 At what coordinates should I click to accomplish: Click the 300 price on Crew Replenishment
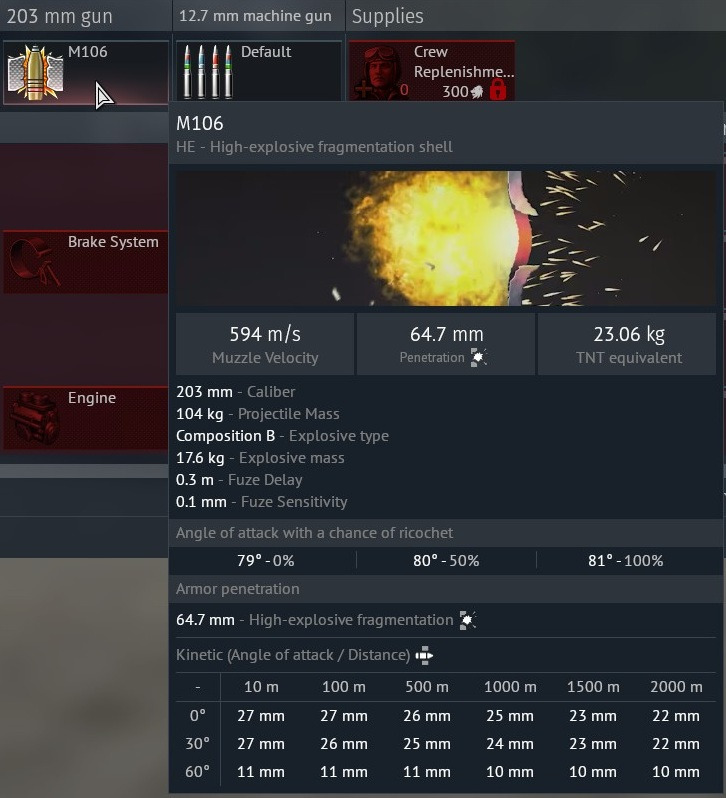[x=455, y=92]
